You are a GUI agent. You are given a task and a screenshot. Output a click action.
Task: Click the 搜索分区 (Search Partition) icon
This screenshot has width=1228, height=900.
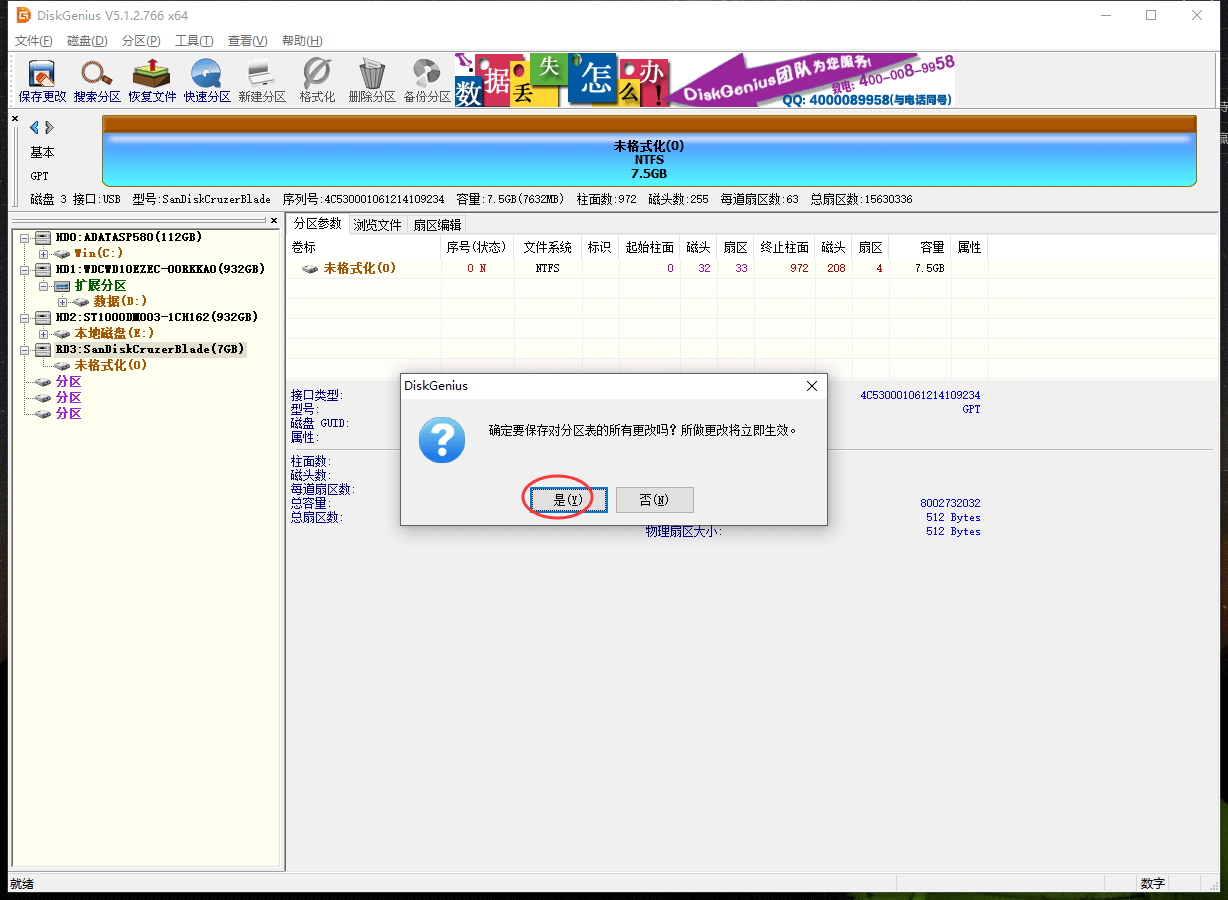[97, 81]
